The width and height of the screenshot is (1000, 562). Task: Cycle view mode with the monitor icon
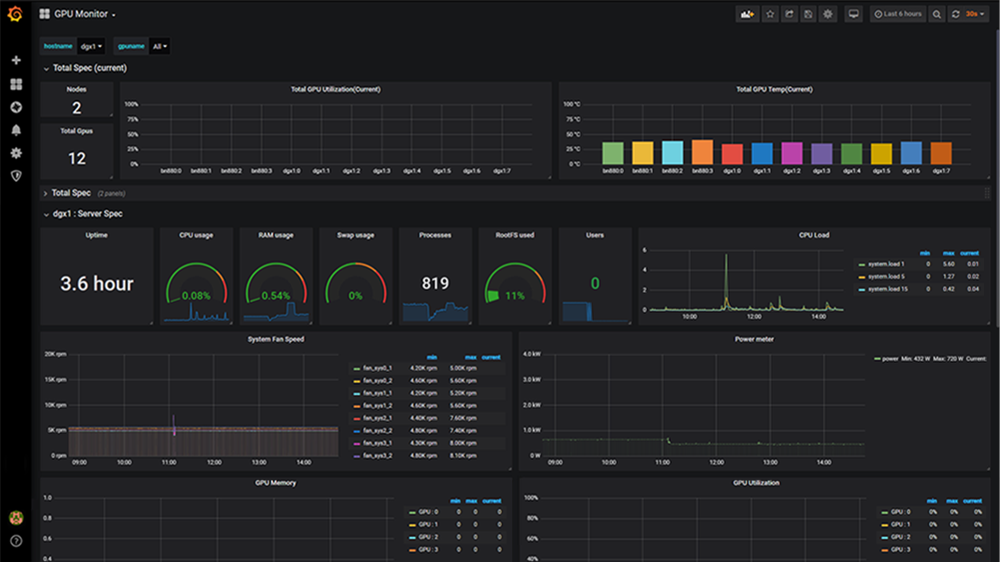coord(853,14)
